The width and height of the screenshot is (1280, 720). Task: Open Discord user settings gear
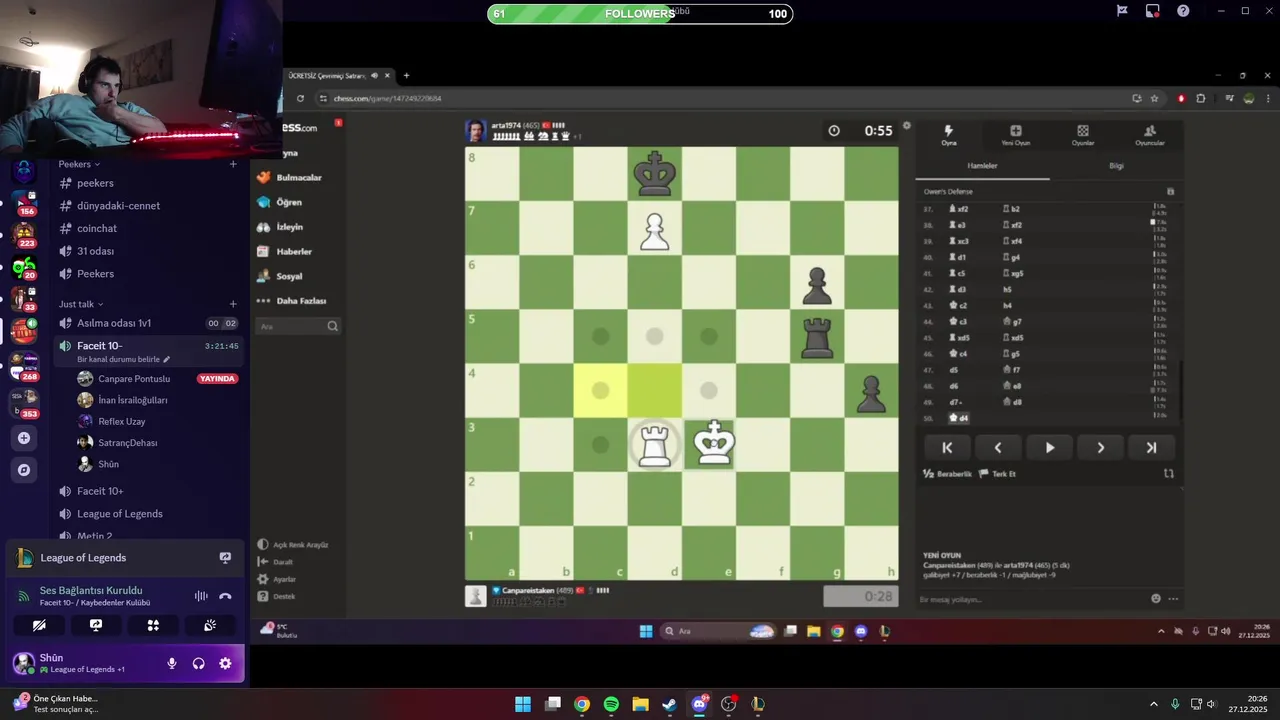click(x=225, y=663)
